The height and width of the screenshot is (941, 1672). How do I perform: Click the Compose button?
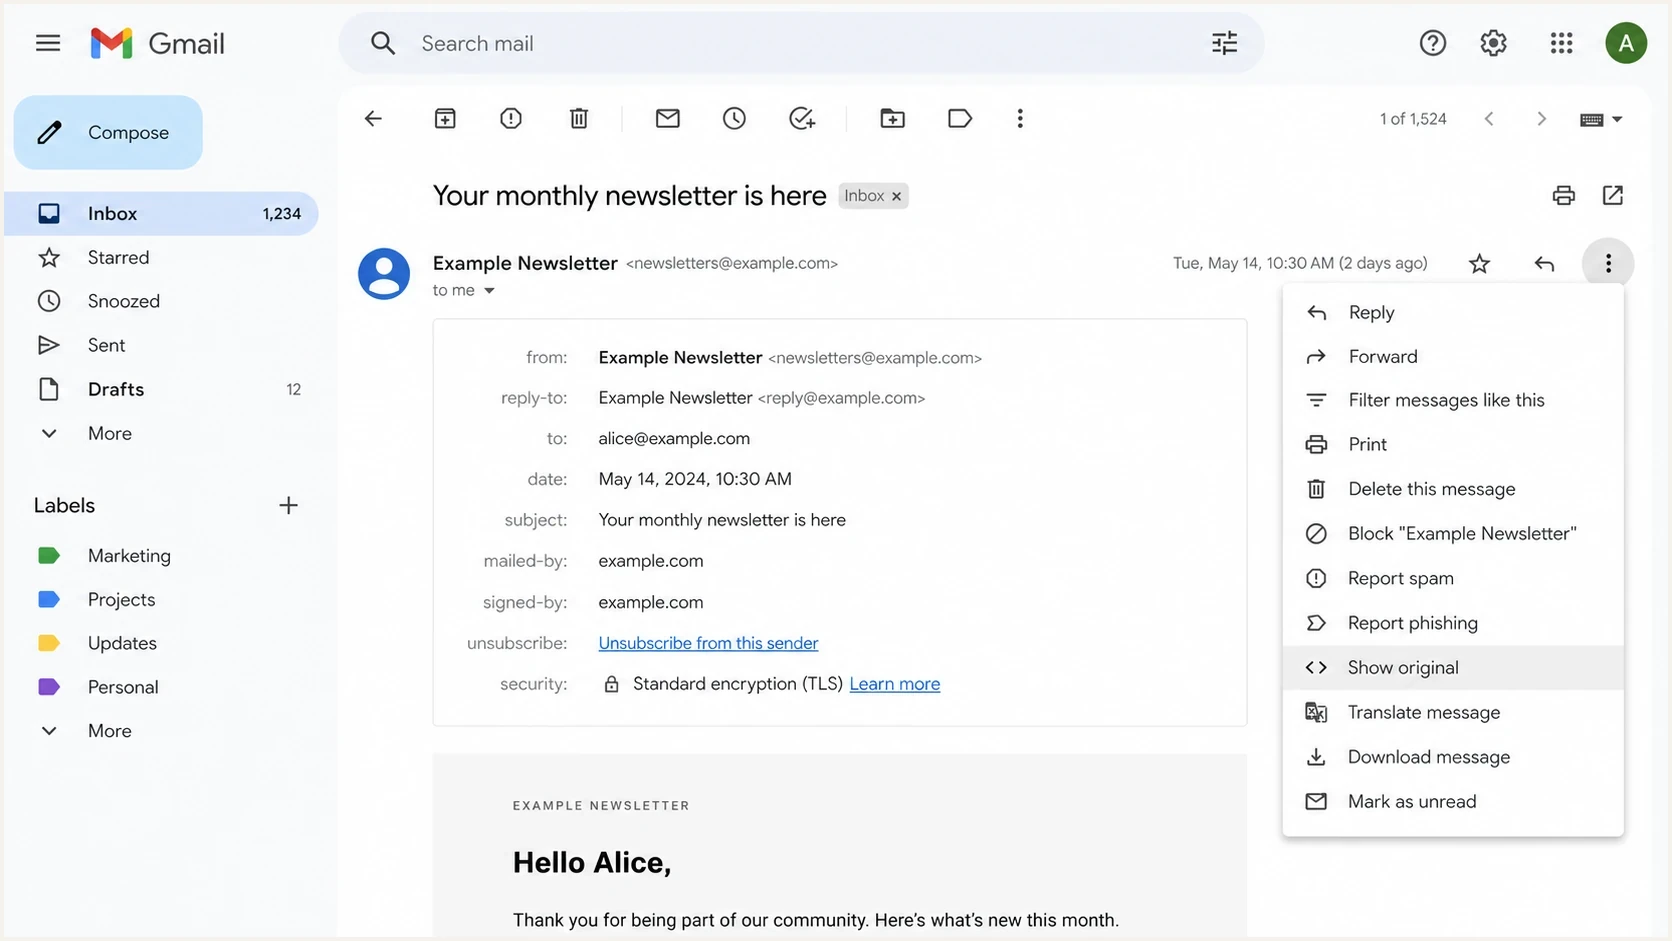pyautogui.click(x=108, y=132)
